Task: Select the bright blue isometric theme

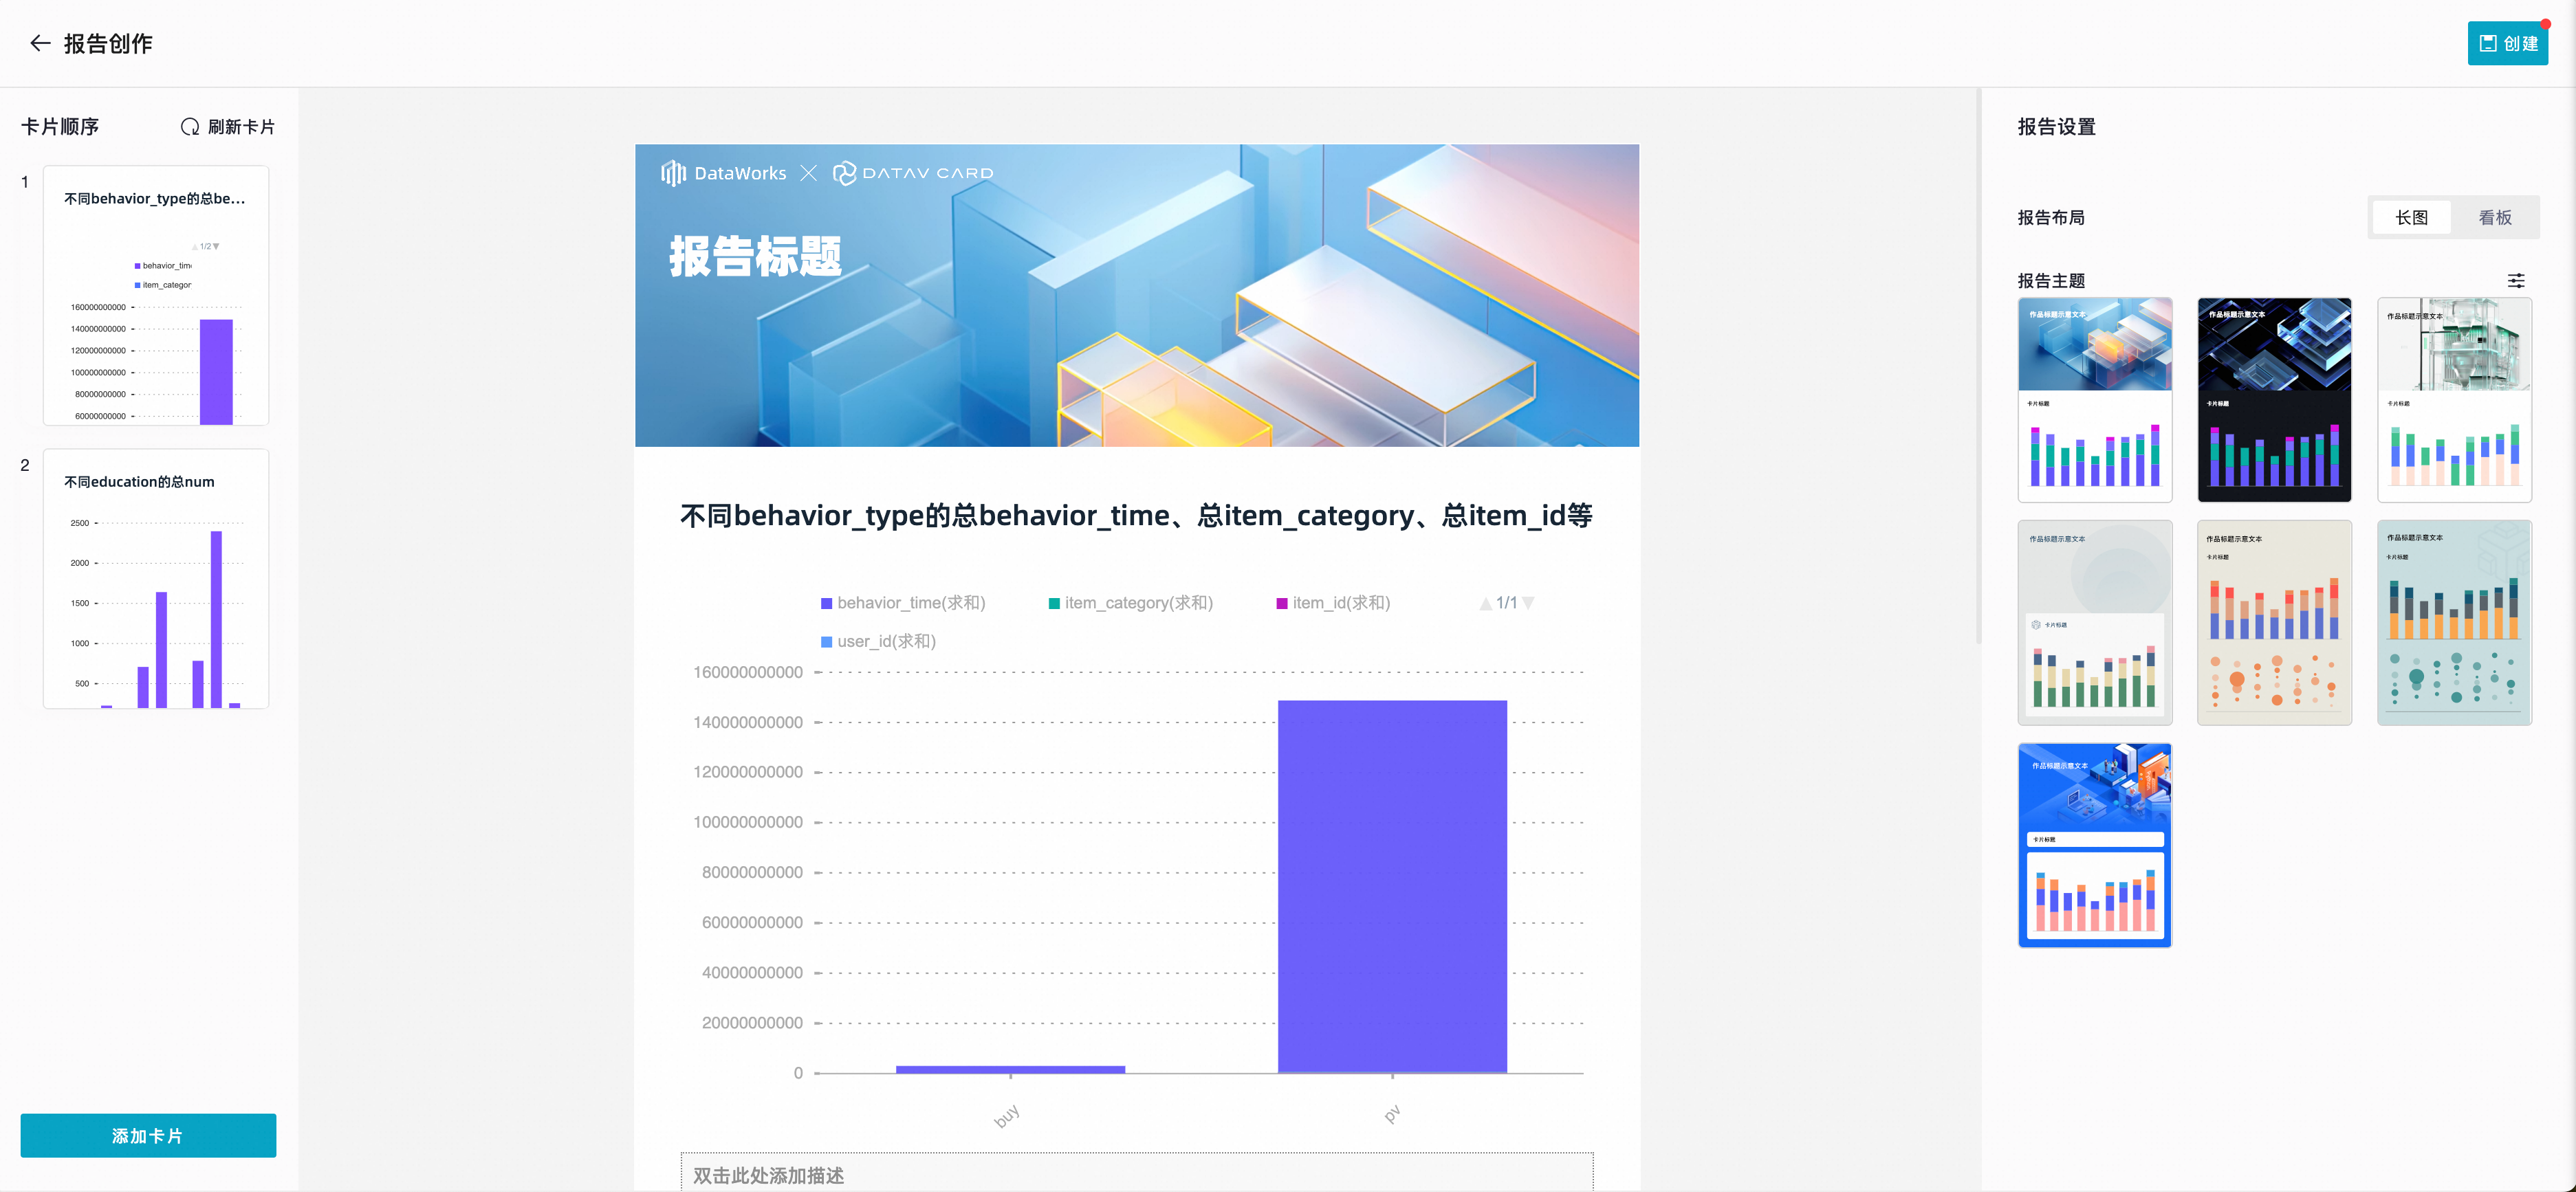Action: 2094,845
